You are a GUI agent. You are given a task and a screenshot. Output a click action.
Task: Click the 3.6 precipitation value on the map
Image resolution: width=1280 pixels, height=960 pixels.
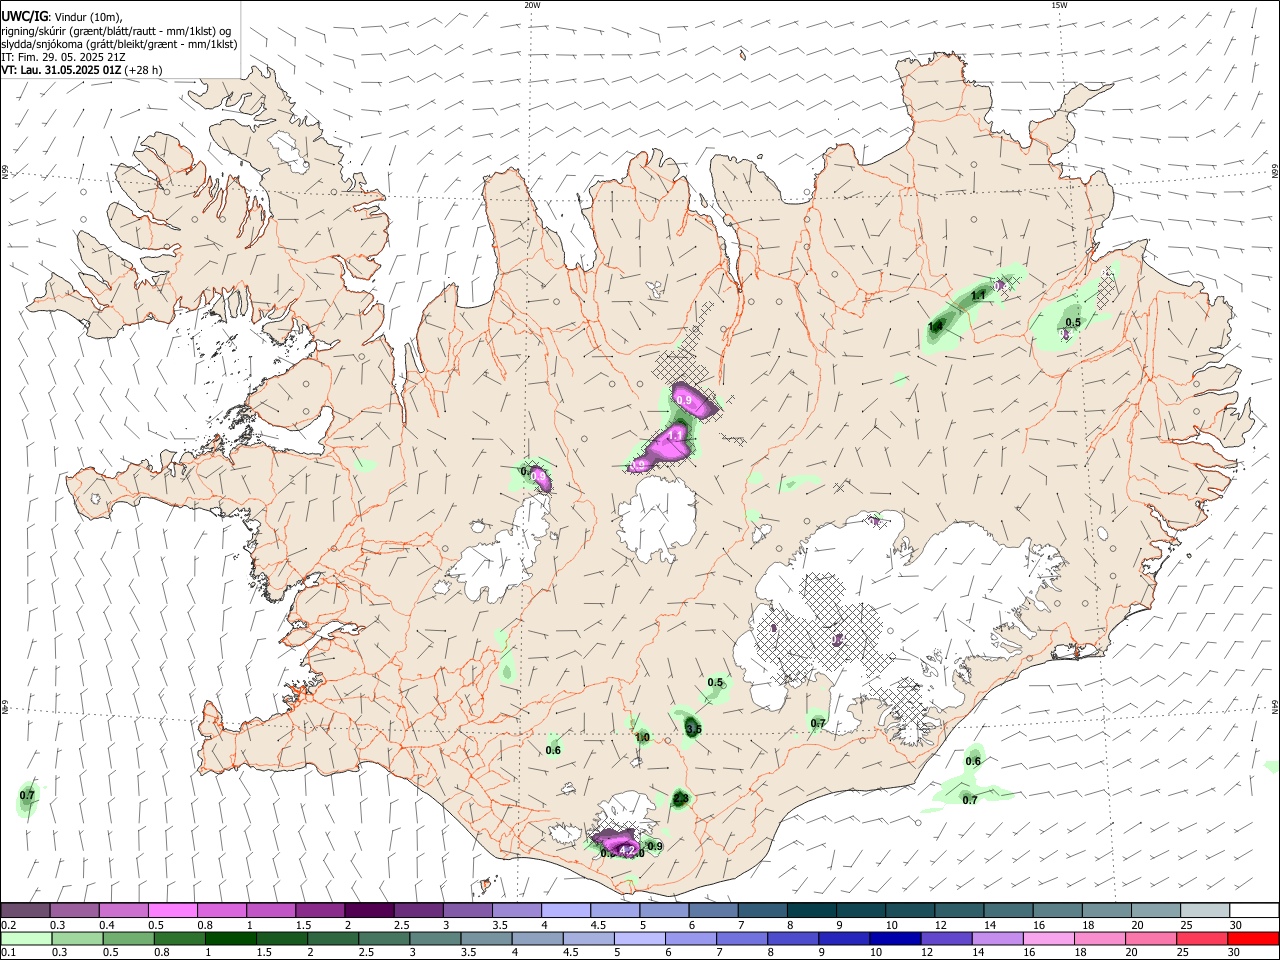[x=693, y=730]
